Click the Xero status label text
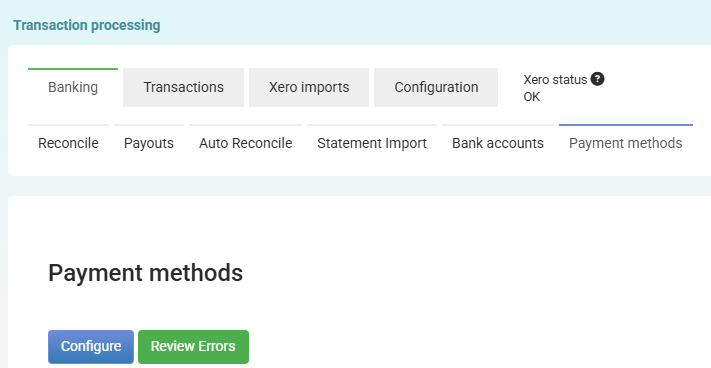This screenshot has width=711, height=368. 555,80
